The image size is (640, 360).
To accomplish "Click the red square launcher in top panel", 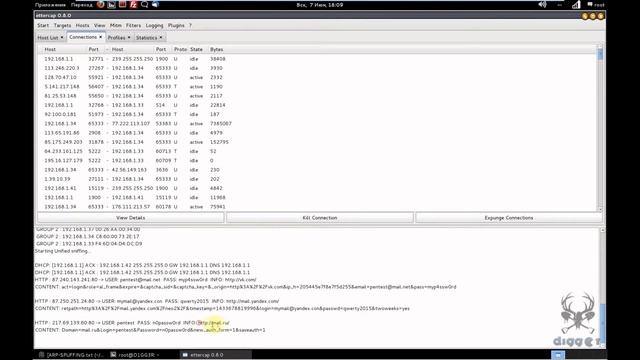I will 122,5.
